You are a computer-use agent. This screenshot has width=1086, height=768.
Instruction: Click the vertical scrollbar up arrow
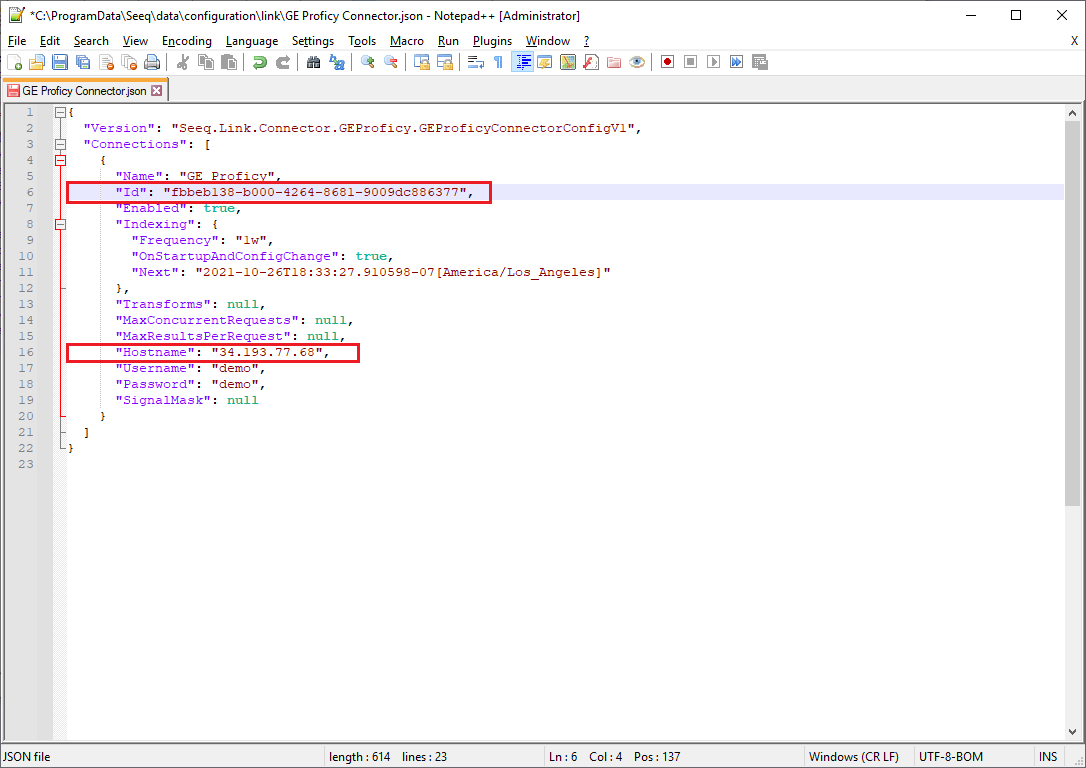(1072, 113)
